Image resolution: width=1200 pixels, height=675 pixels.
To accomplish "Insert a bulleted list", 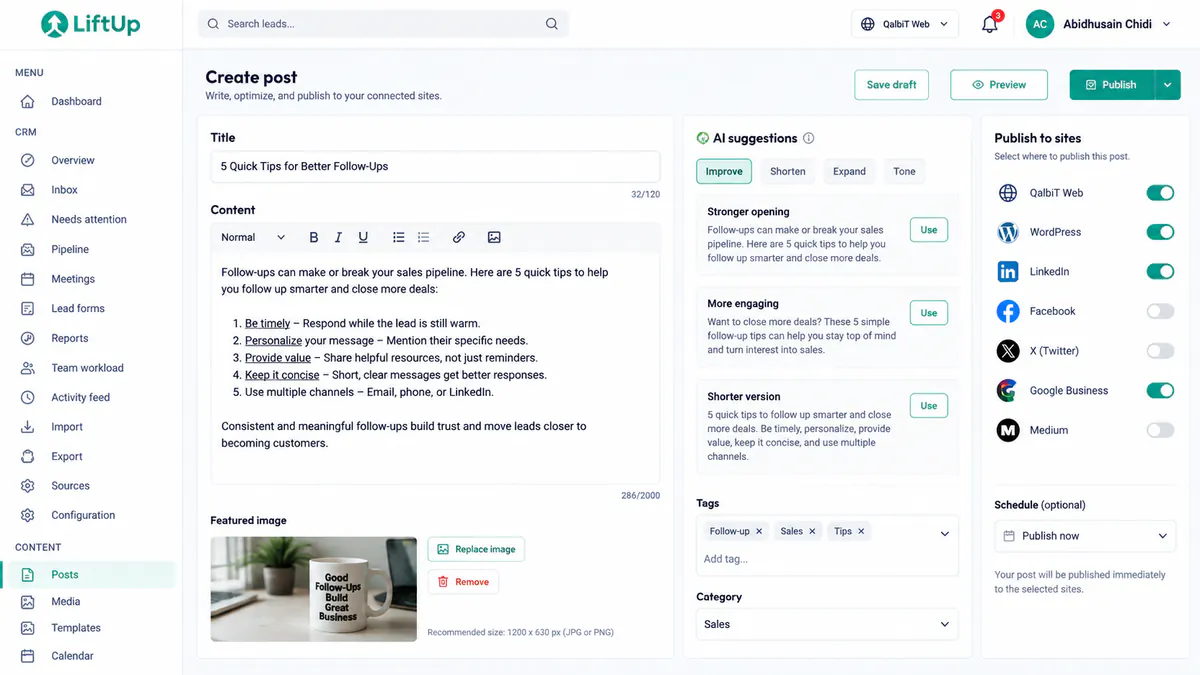I will pyautogui.click(x=399, y=237).
